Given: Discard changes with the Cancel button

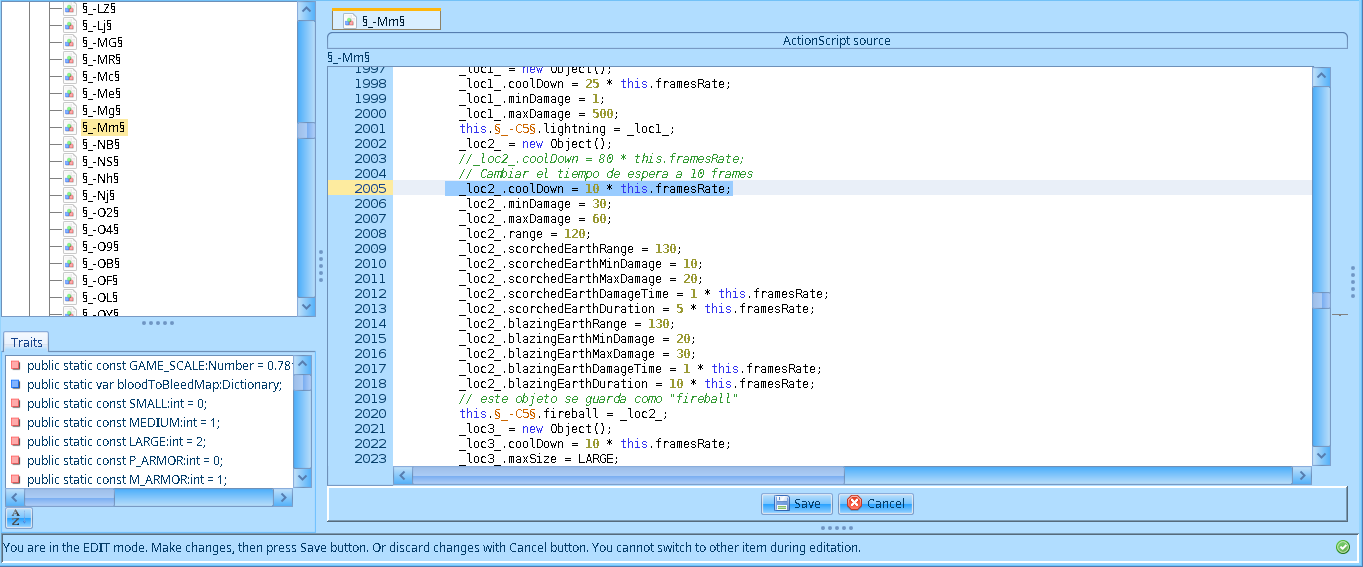Looking at the screenshot, I should tap(875, 504).
